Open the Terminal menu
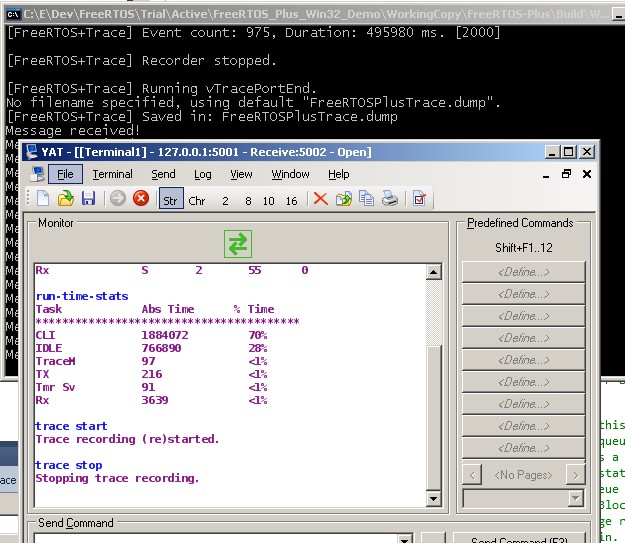 pos(112,174)
